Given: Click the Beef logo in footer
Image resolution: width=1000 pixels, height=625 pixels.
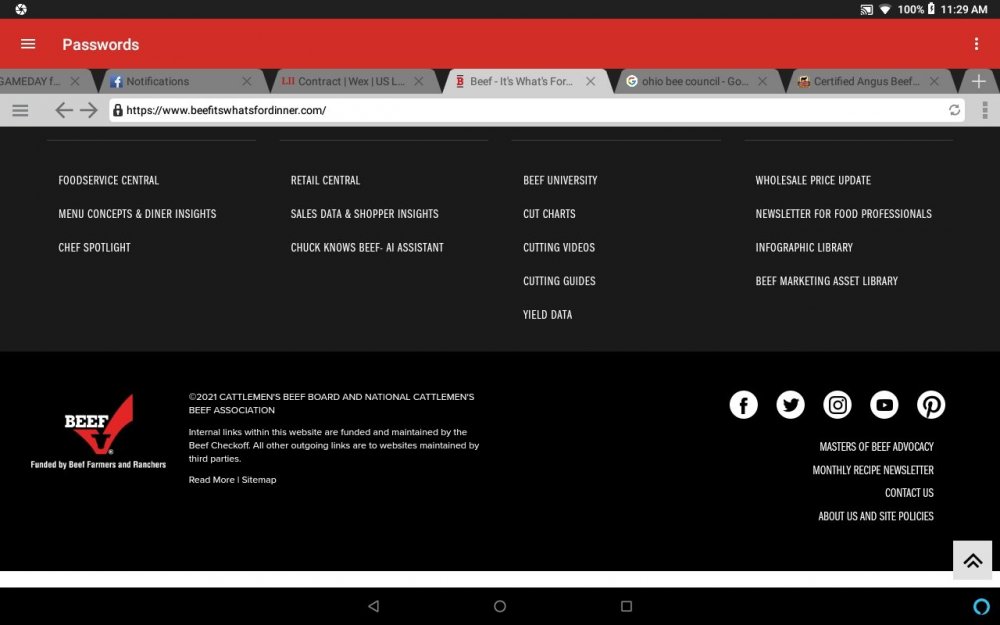Looking at the screenshot, I should click(x=98, y=432).
